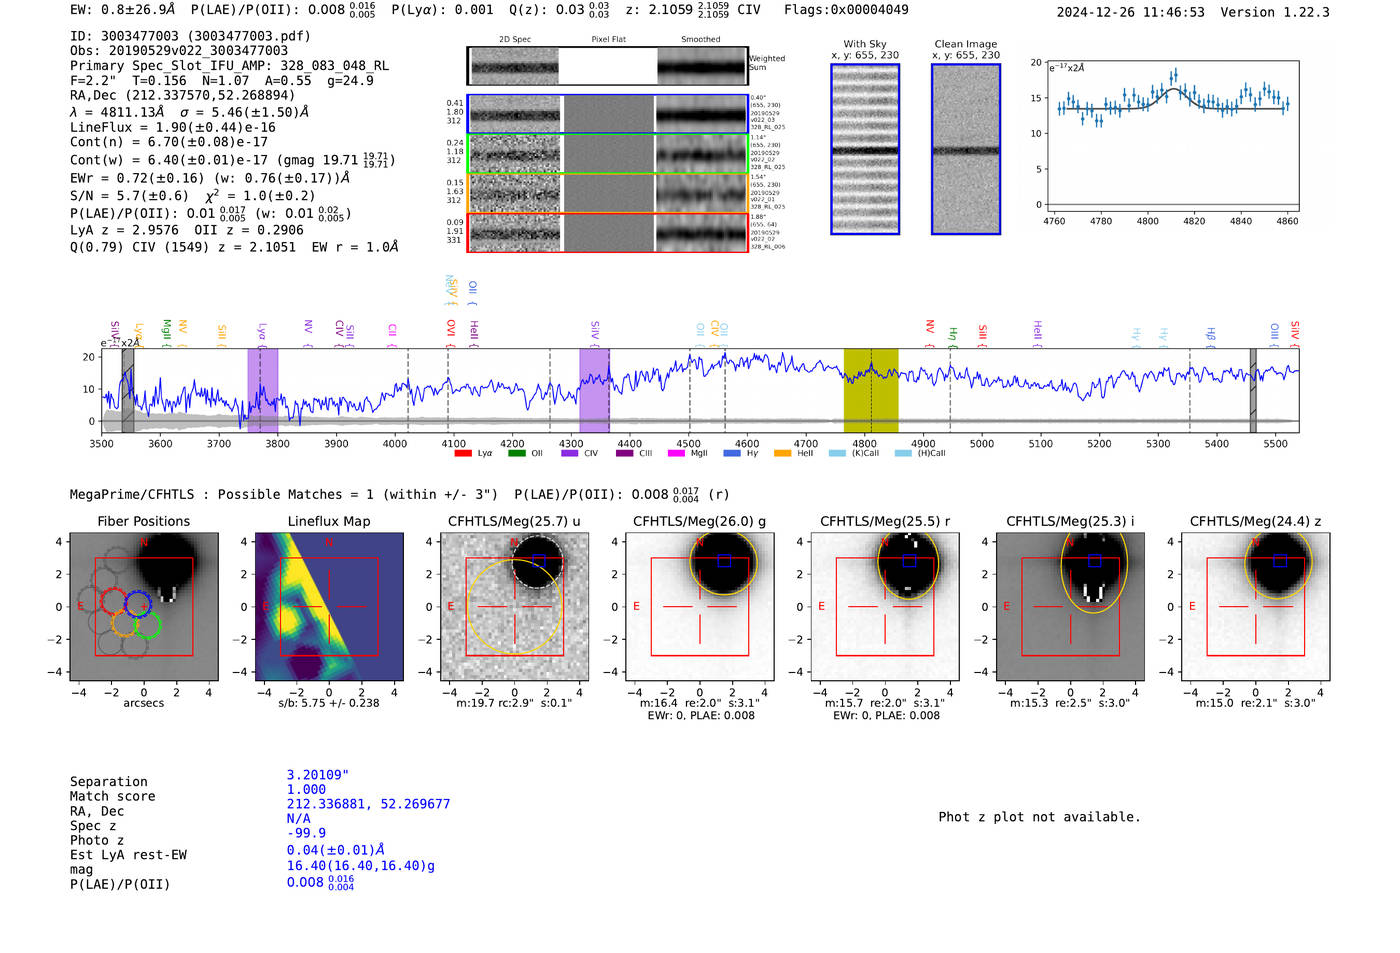Click the Separation value 3.20109"
The width and height of the screenshot is (1400, 953).
[318, 775]
